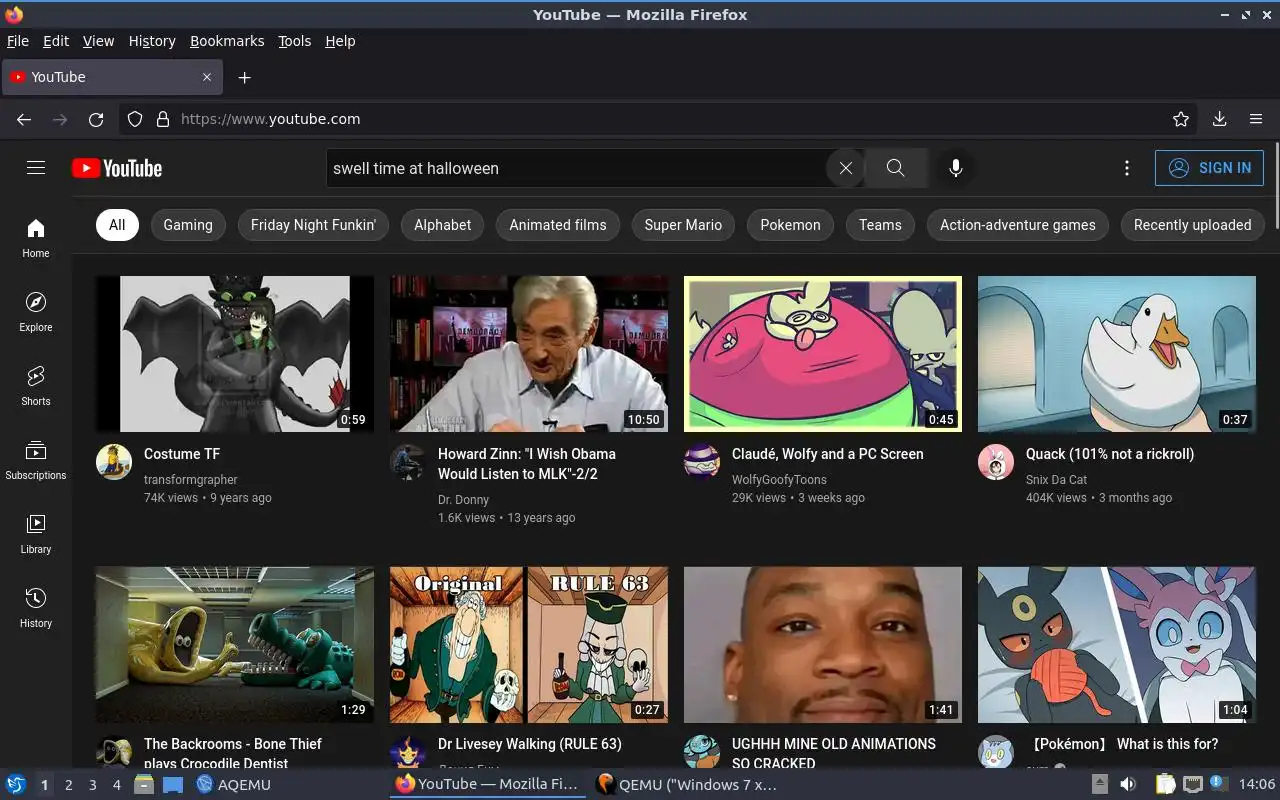Open the History menu
Viewport: 1280px width, 800px height.
tap(152, 41)
